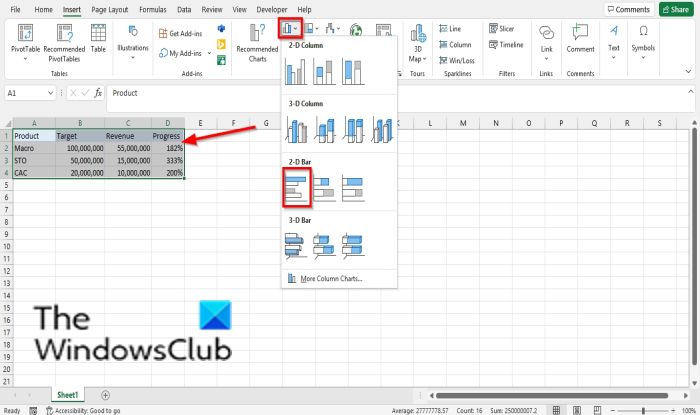Viewport: 700px width, 415px height.
Task: Select 2-D Stacked Column chart
Action: click(x=325, y=71)
